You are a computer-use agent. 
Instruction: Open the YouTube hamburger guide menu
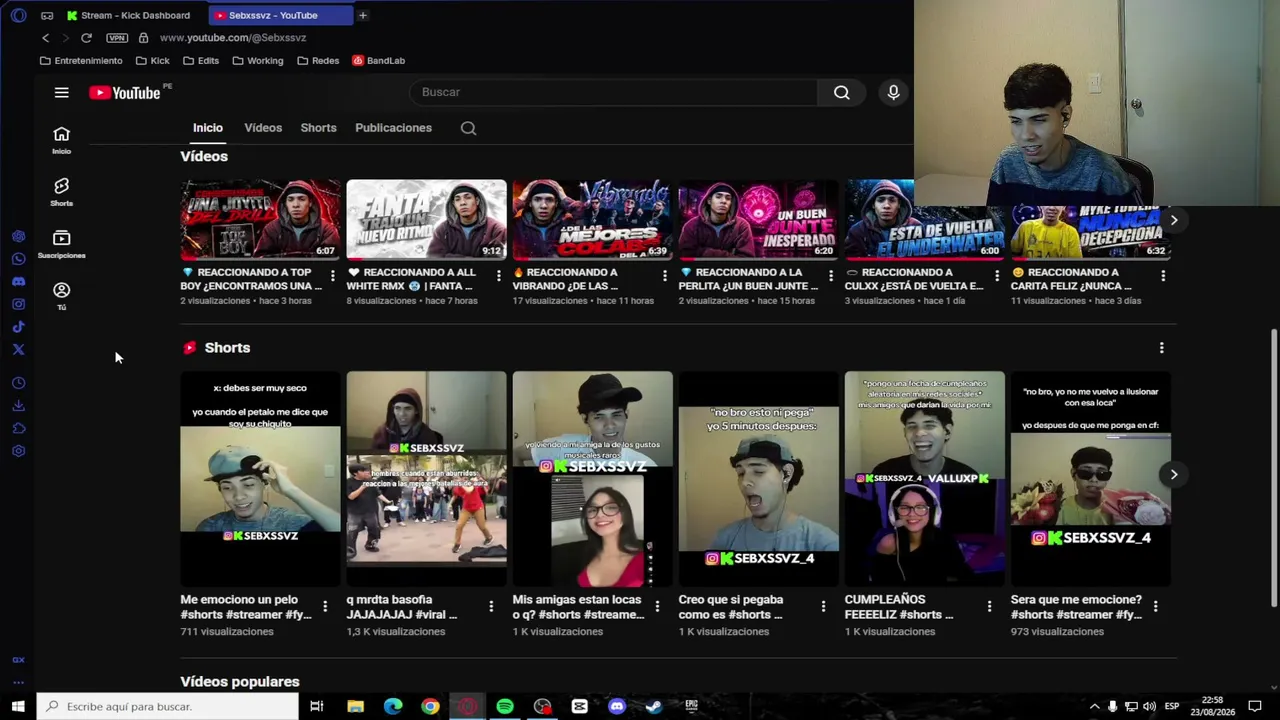pyautogui.click(x=61, y=93)
